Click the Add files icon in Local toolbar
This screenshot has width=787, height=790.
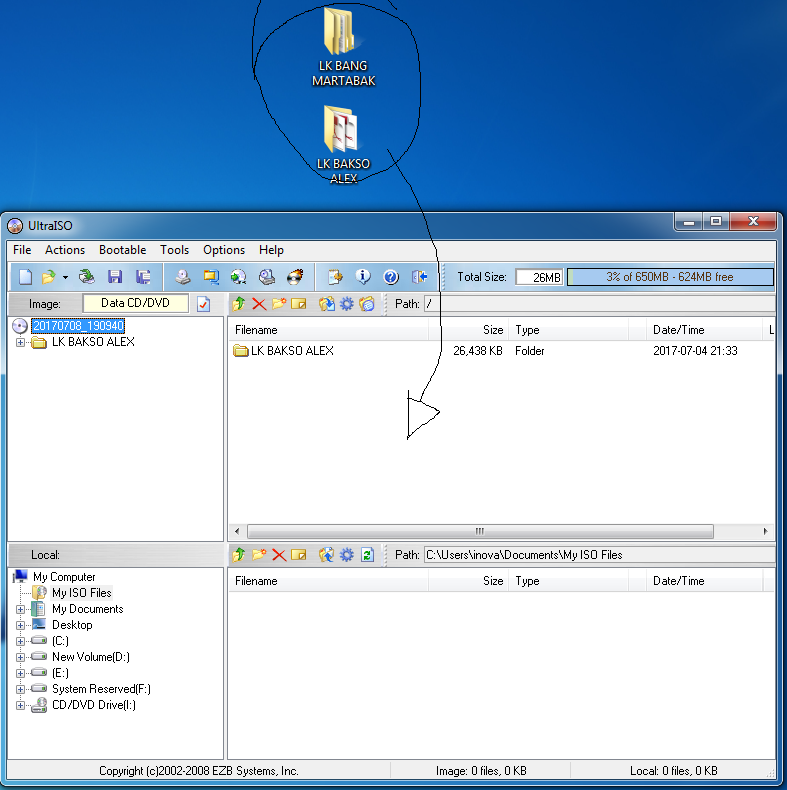(x=326, y=555)
